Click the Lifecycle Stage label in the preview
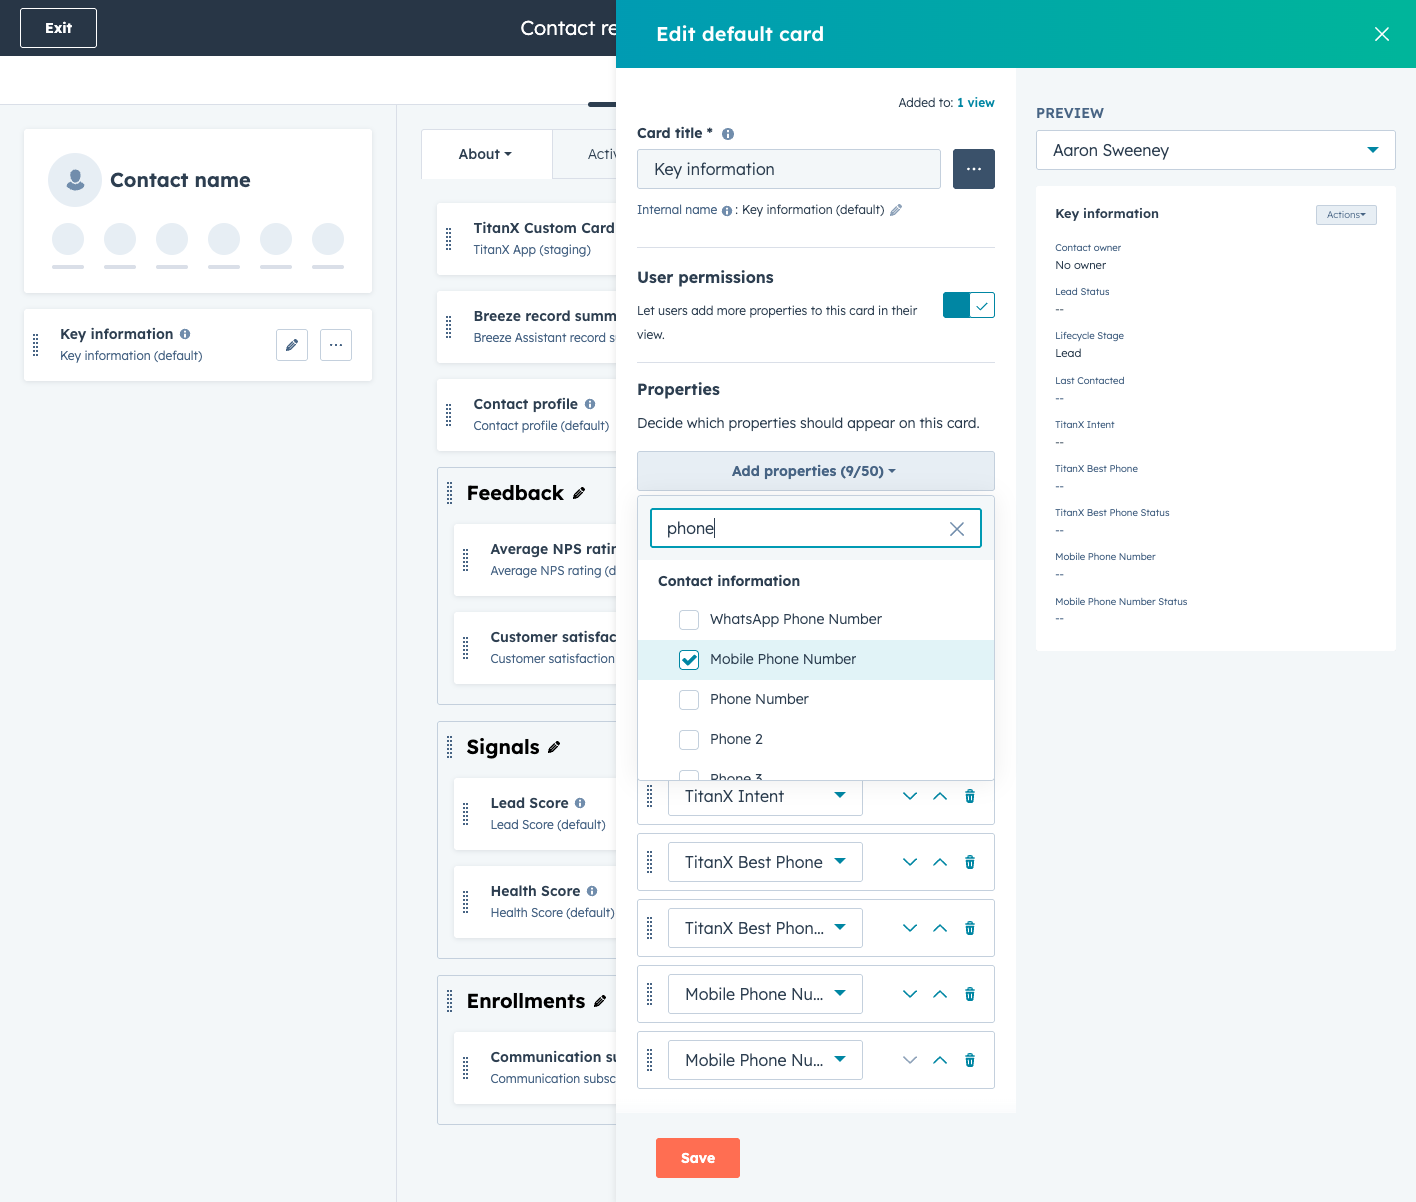The height and width of the screenshot is (1202, 1416). coord(1089,336)
